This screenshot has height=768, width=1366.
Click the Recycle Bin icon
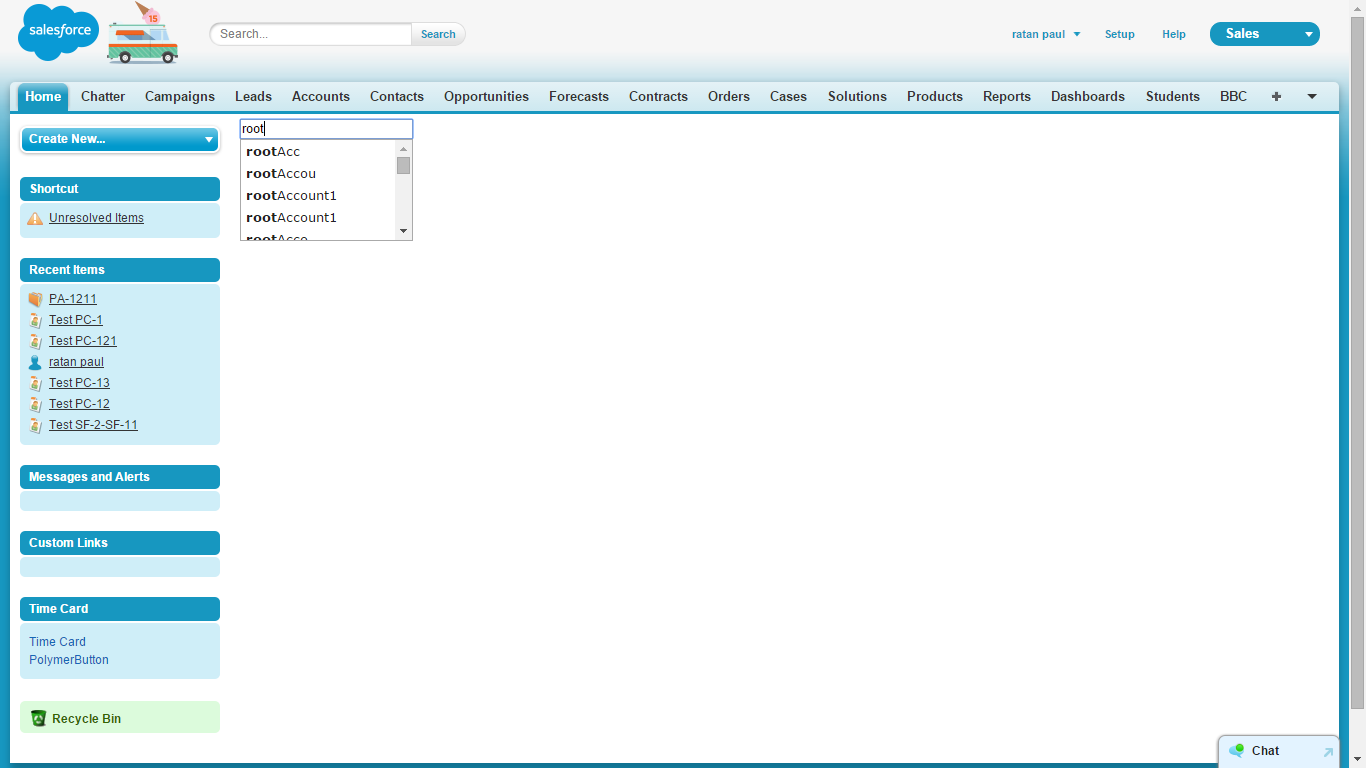[x=39, y=718]
